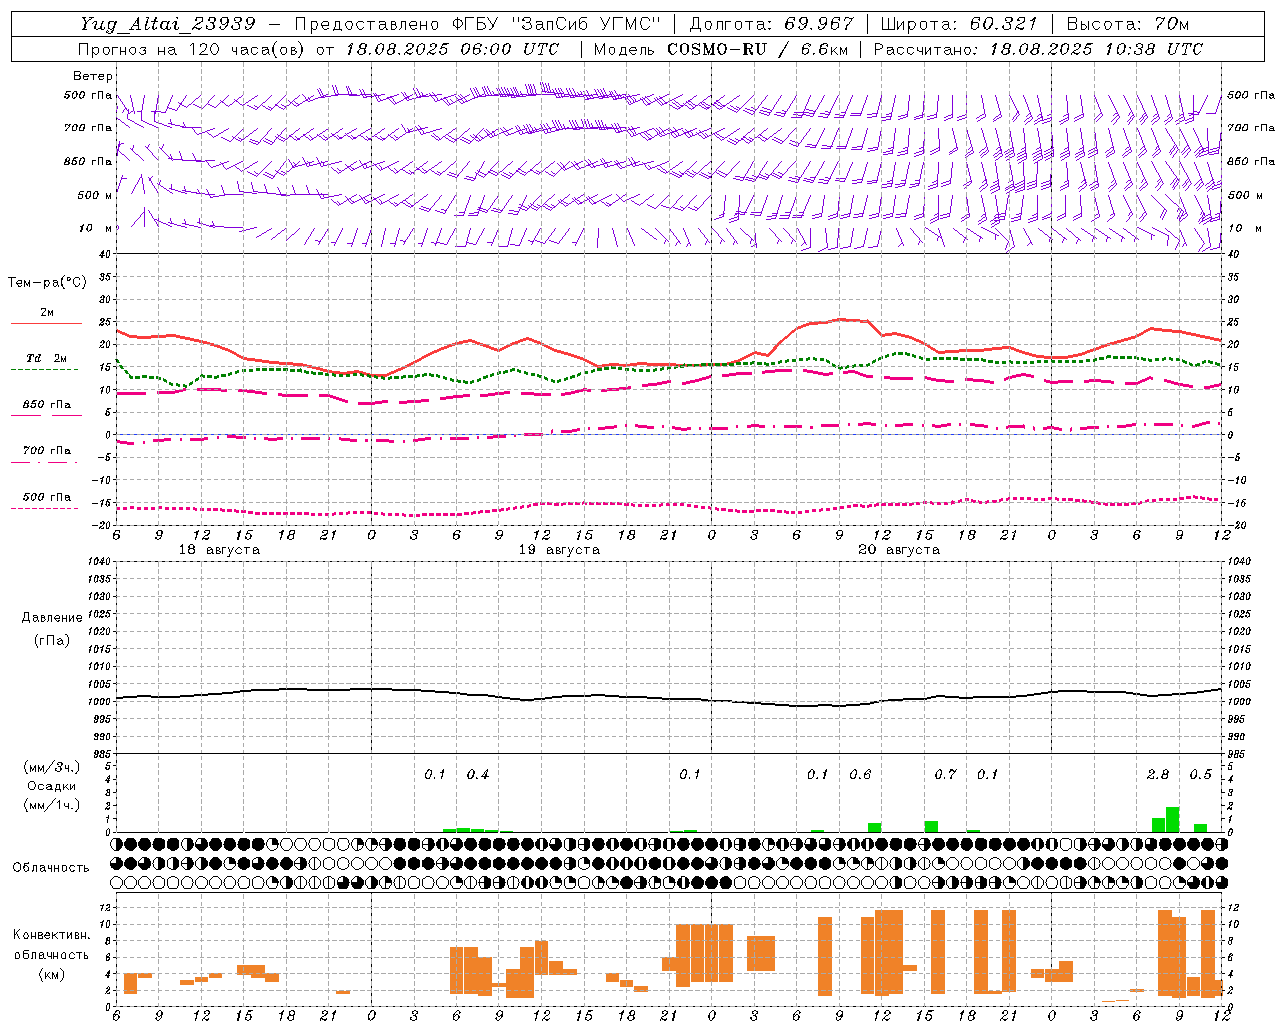
Task: Click the 0.5 precipitation amount
Action: pos(1200,774)
